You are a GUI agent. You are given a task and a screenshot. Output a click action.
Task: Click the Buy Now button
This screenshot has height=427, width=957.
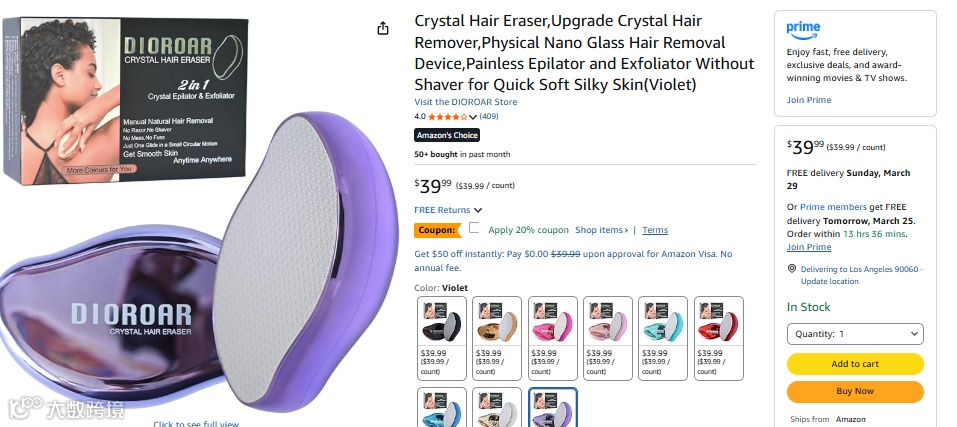coord(854,392)
